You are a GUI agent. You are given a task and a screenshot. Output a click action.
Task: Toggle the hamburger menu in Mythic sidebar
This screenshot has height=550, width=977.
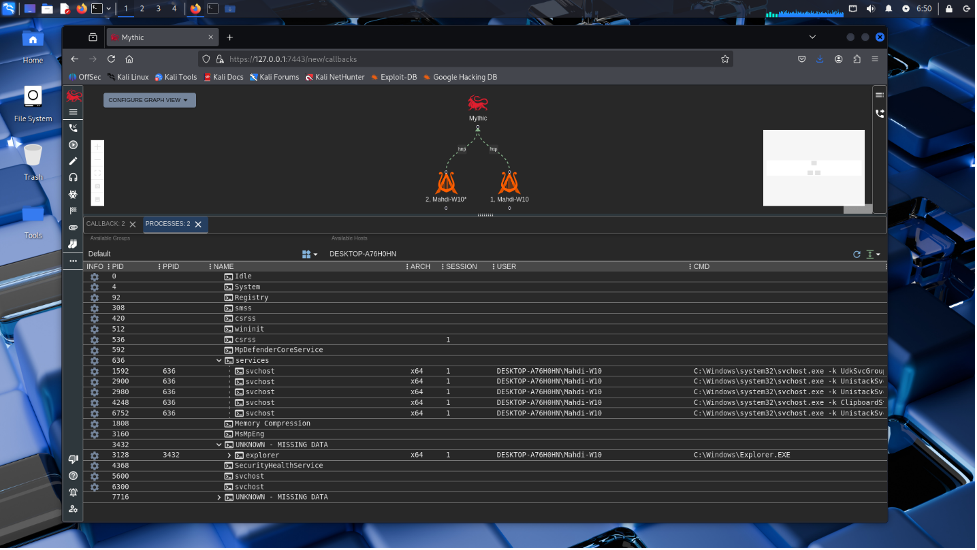point(74,112)
